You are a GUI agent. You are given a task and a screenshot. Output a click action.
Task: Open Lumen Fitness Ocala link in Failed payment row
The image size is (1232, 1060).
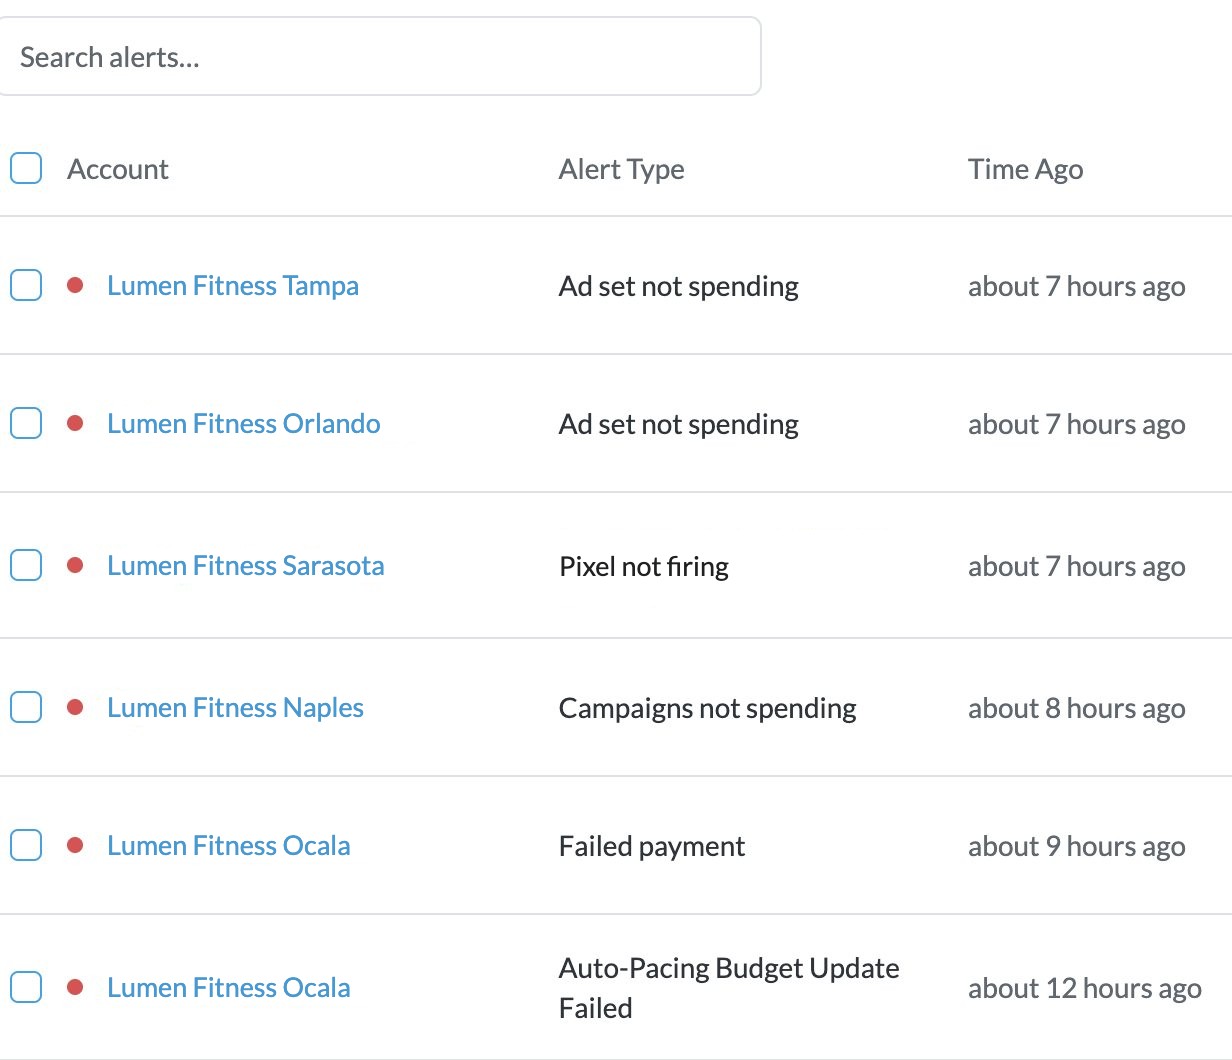pos(229,846)
